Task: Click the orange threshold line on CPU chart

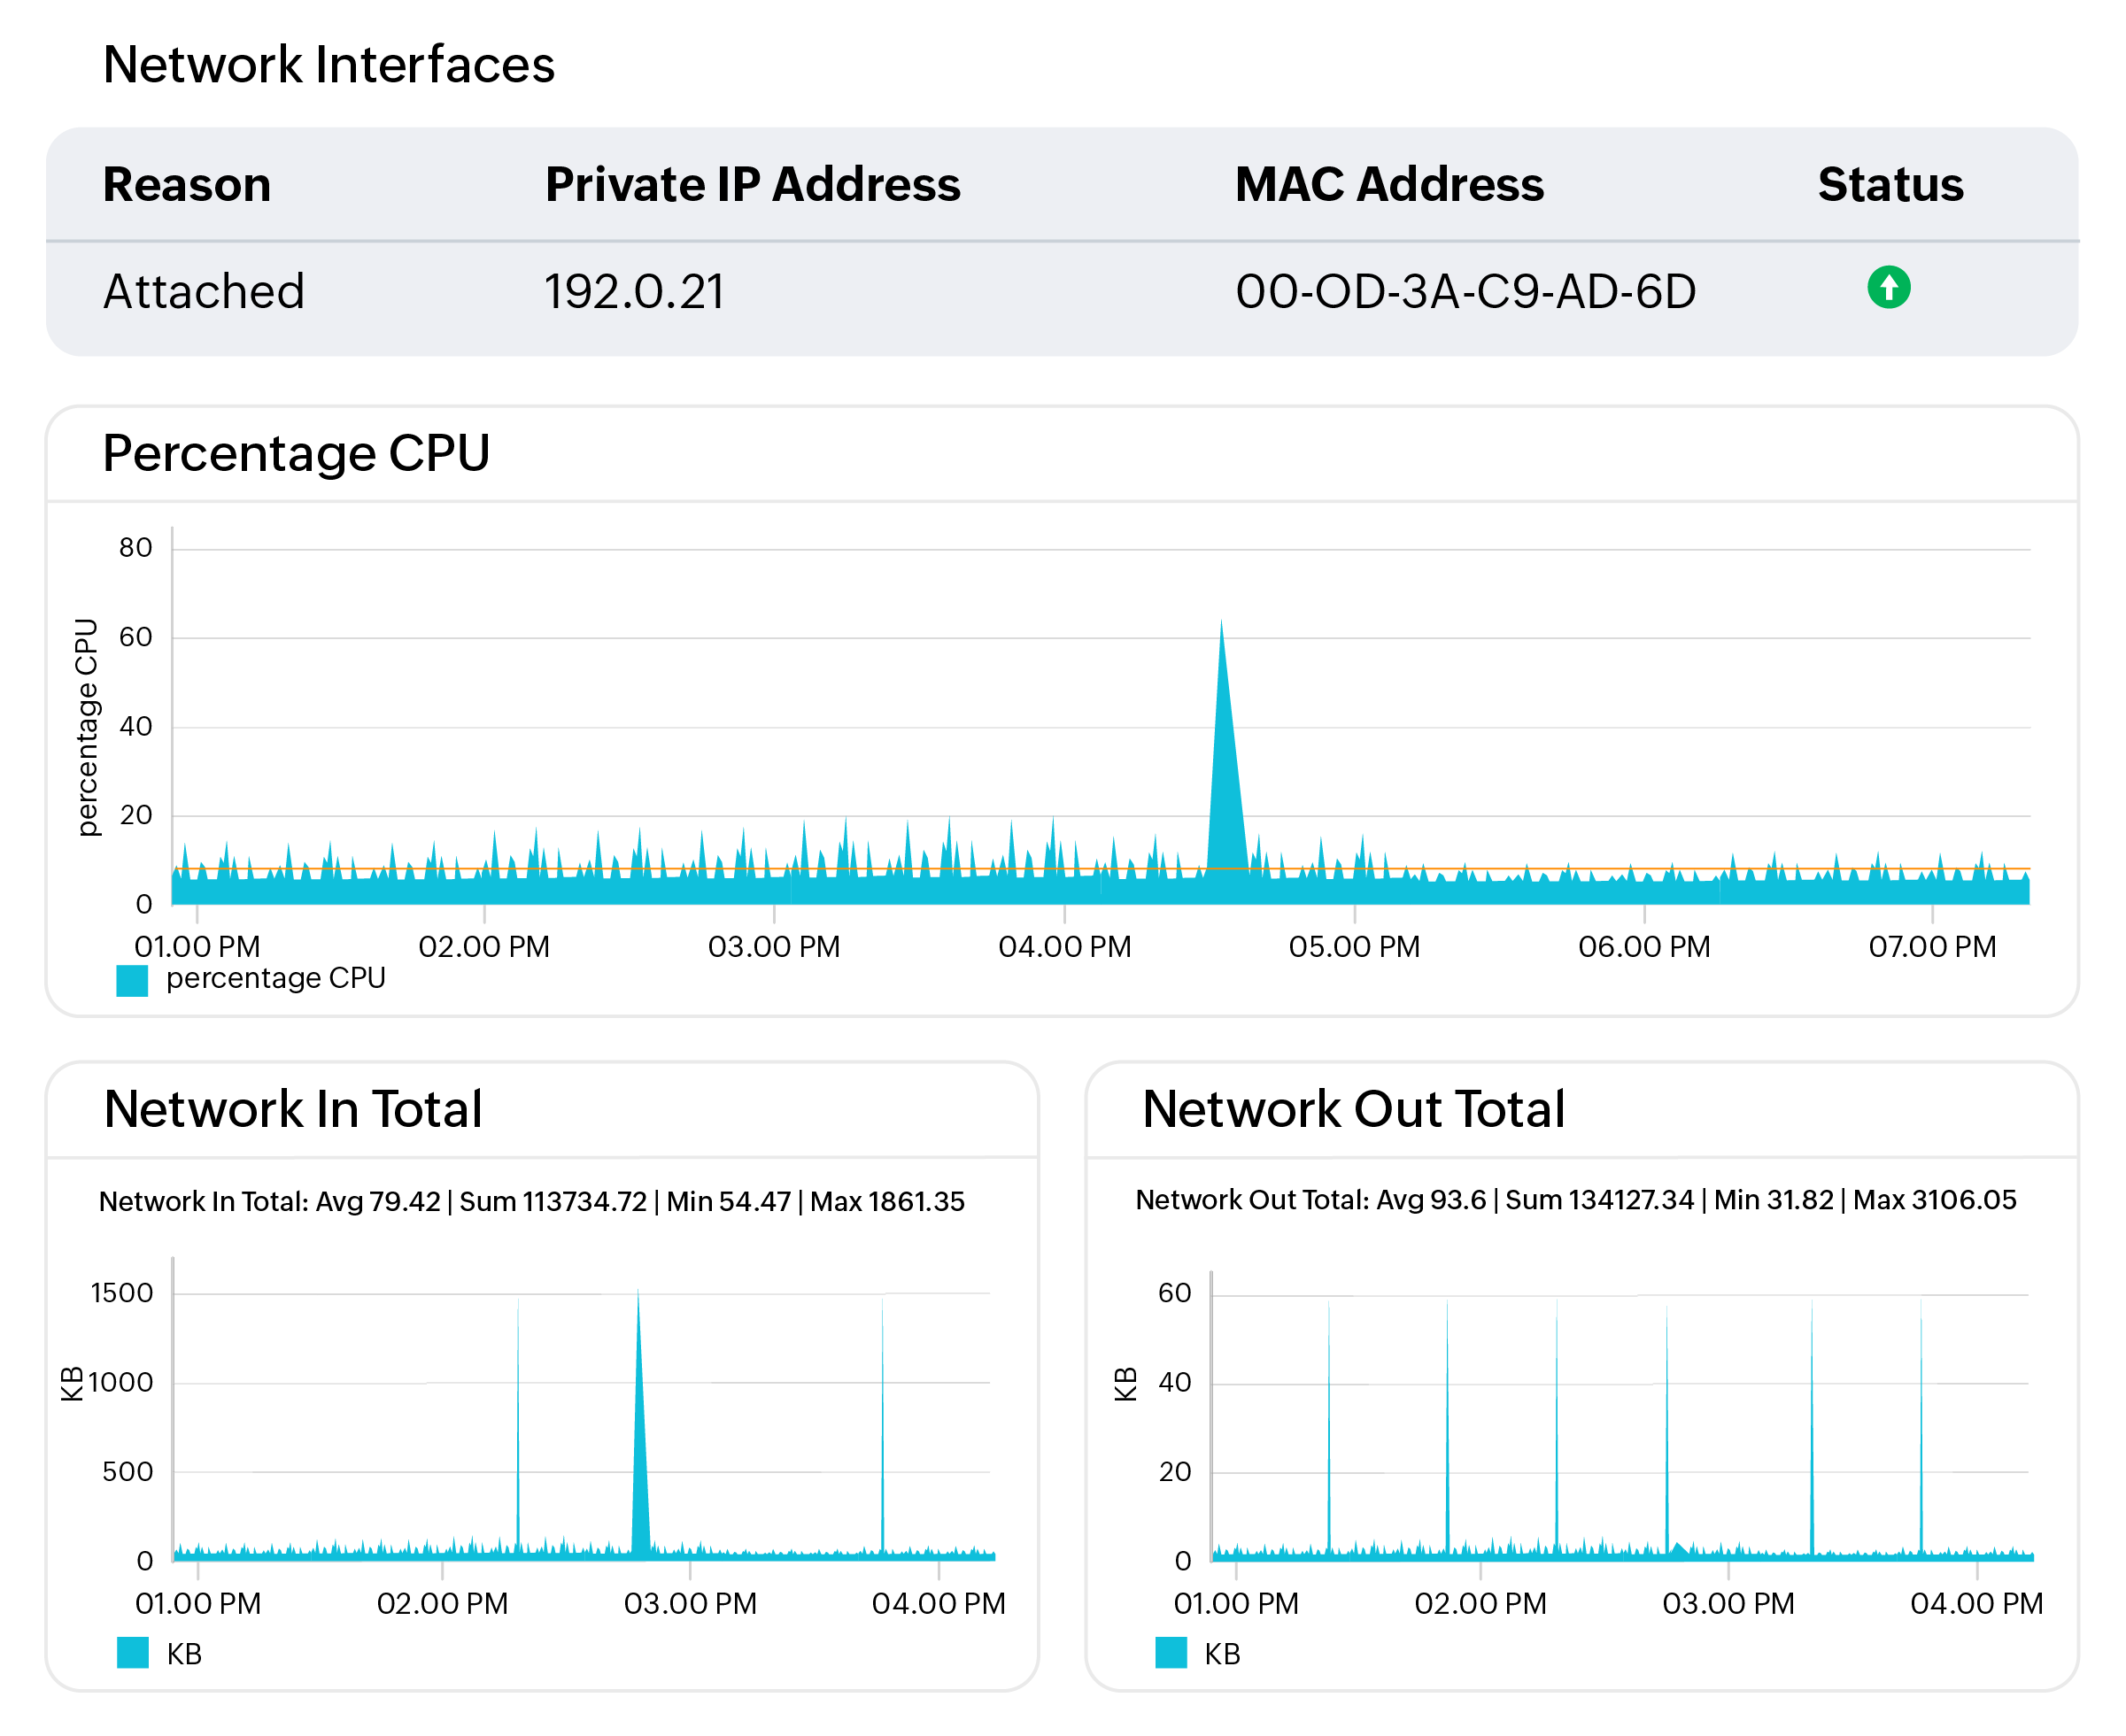Action: pos(1100,869)
